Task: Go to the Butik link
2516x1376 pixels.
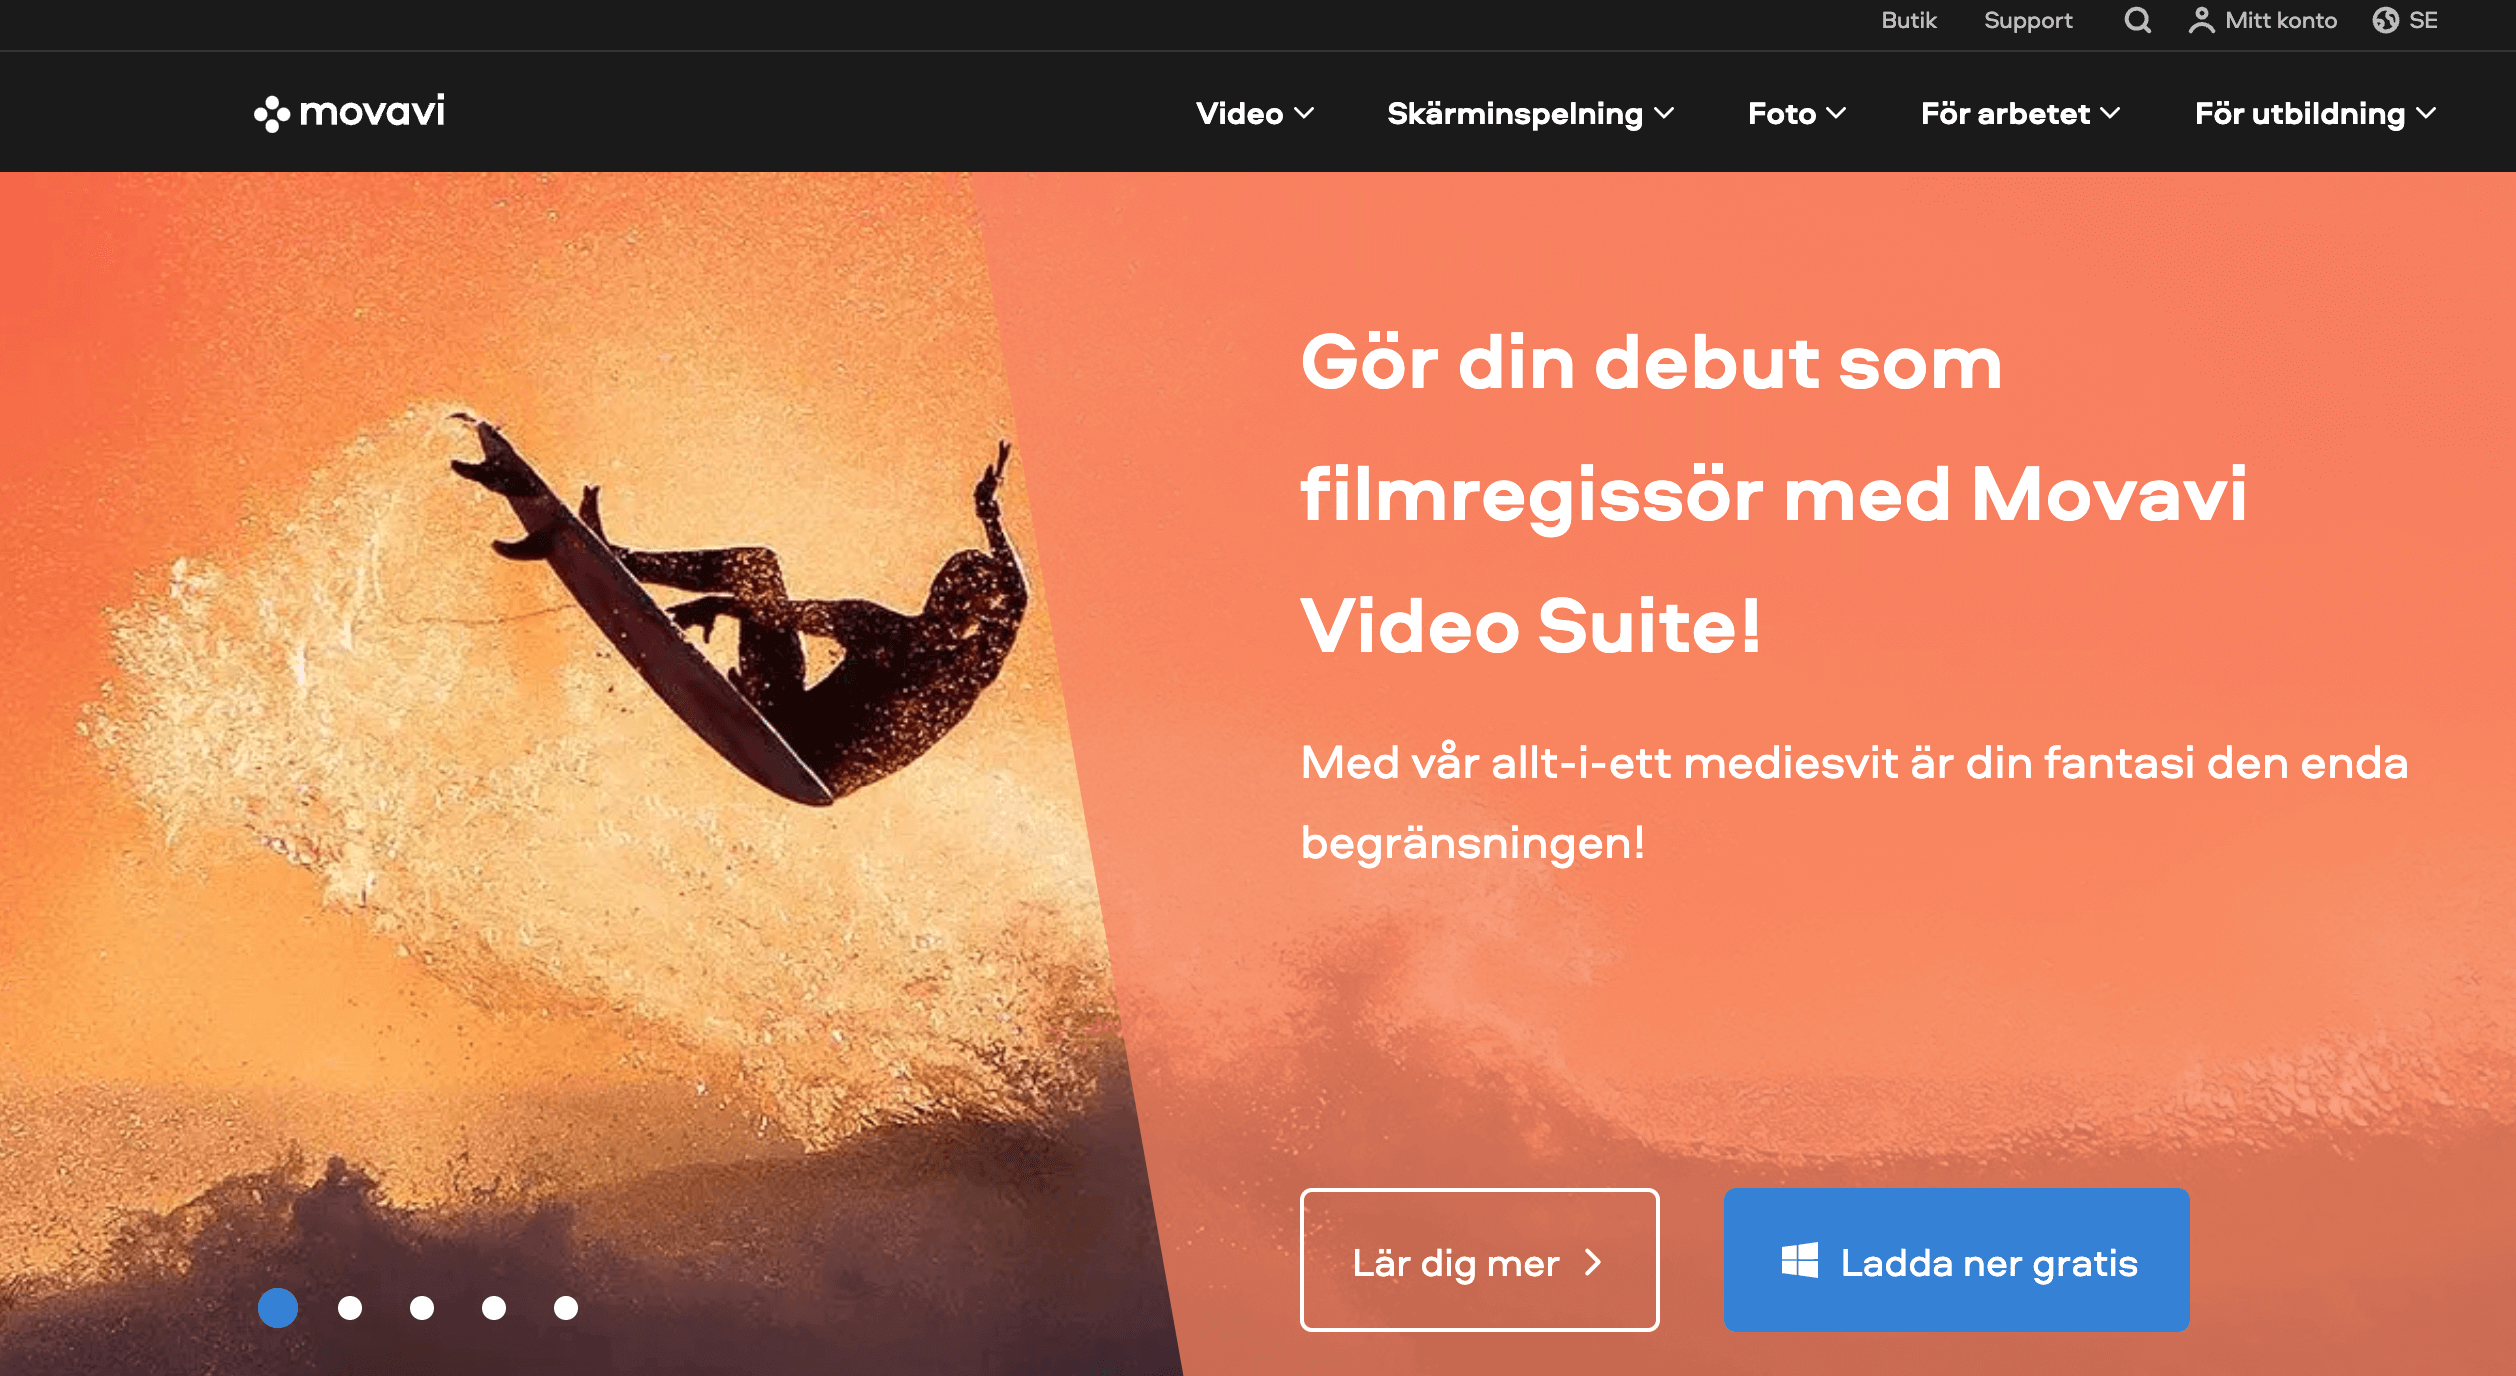Action: [1908, 20]
